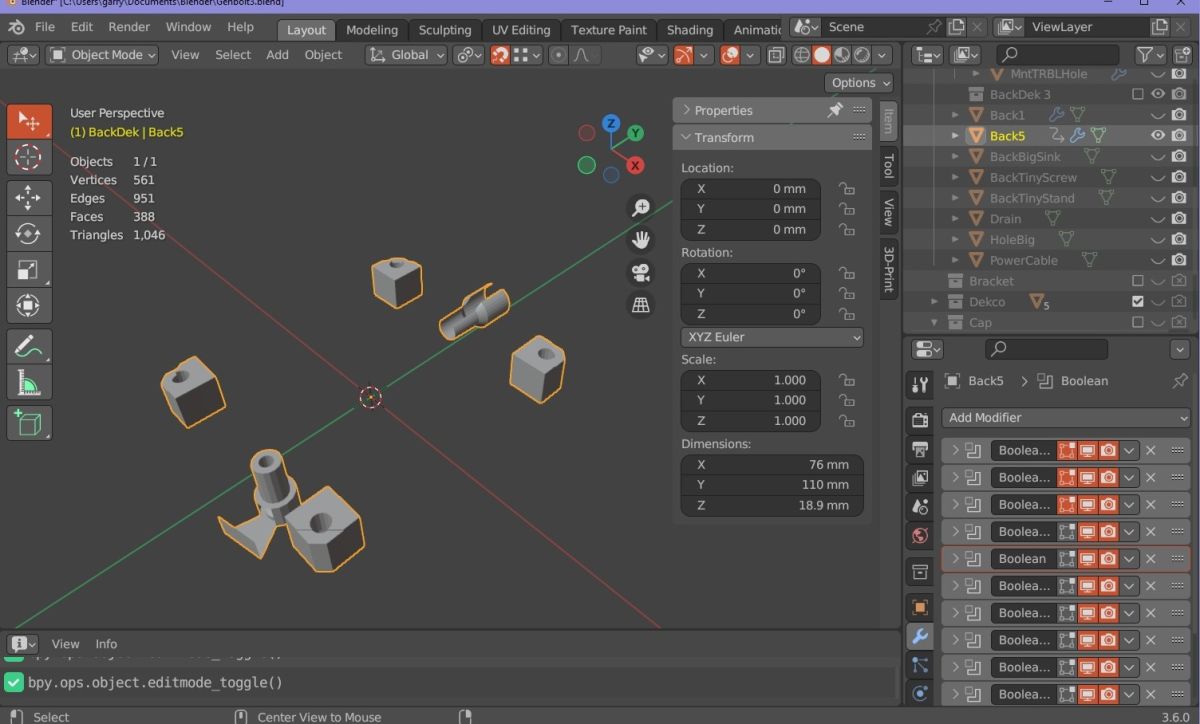The image size is (1200, 724).
Task: Open the Modifiers wrench tab
Action: point(921,636)
